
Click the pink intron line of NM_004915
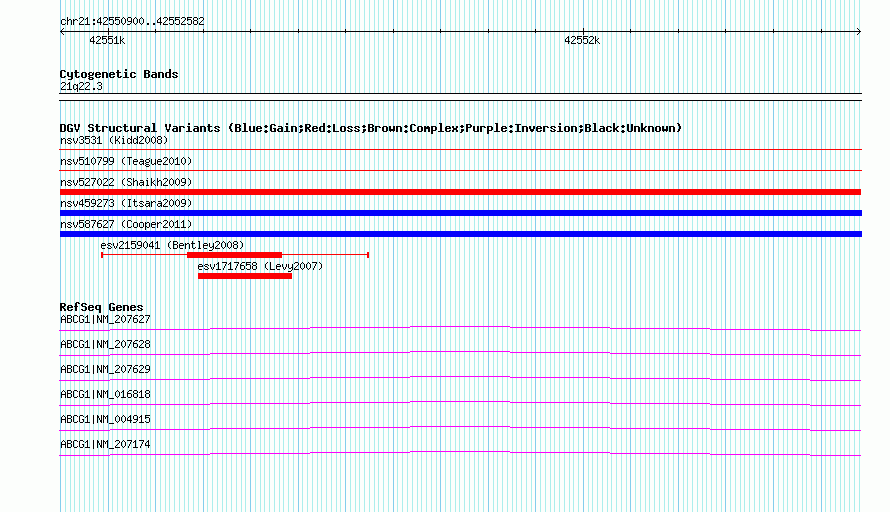point(460,428)
